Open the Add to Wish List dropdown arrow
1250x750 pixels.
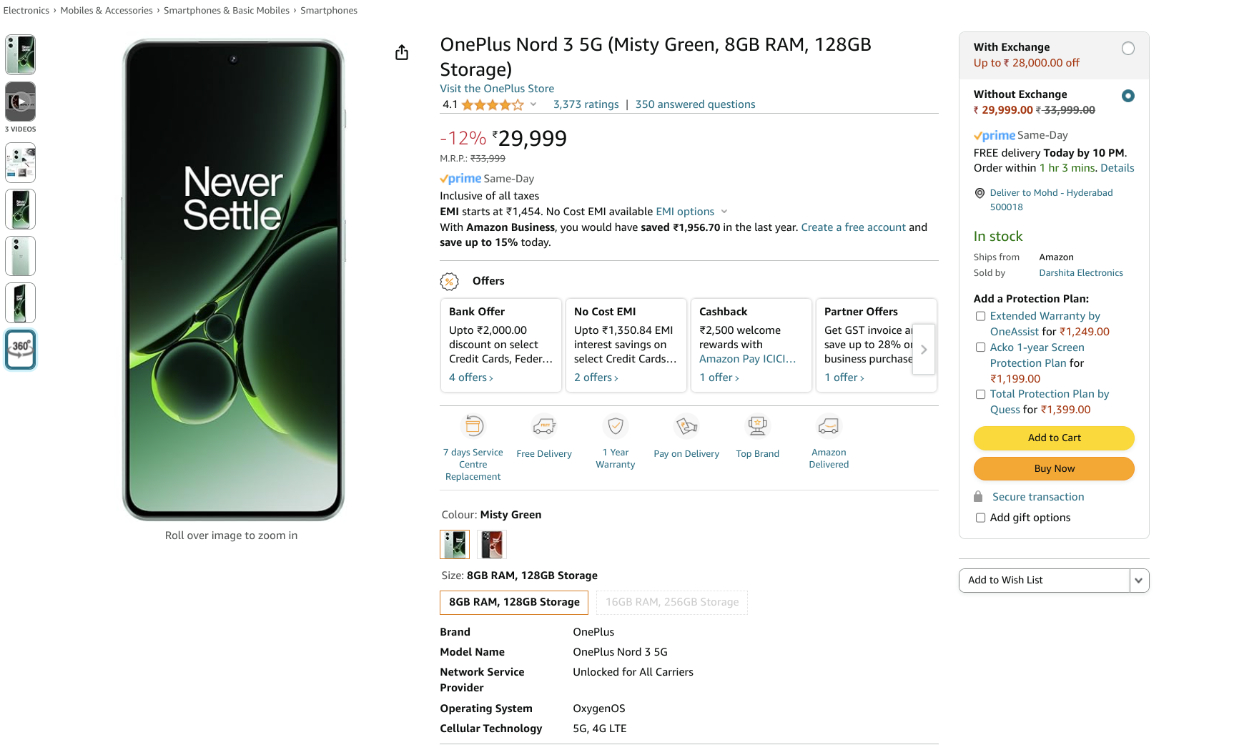(x=1139, y=580)
